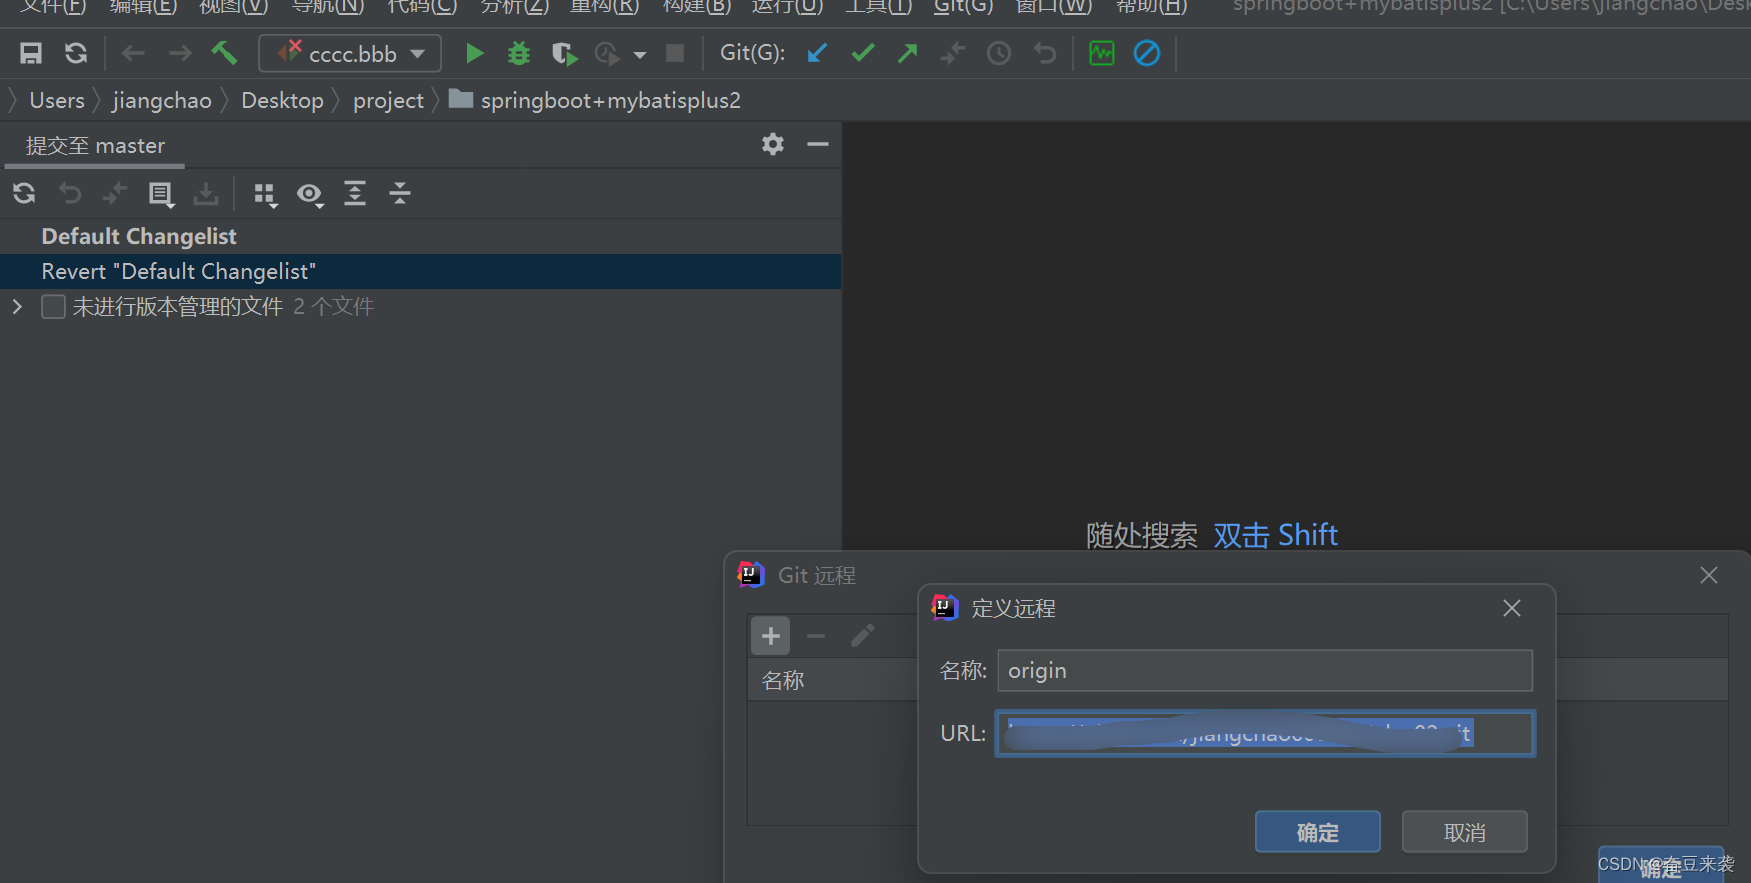Screen dimensions: 1751x883
Task: Select the Default Changelist row
Action: point(420,236)
